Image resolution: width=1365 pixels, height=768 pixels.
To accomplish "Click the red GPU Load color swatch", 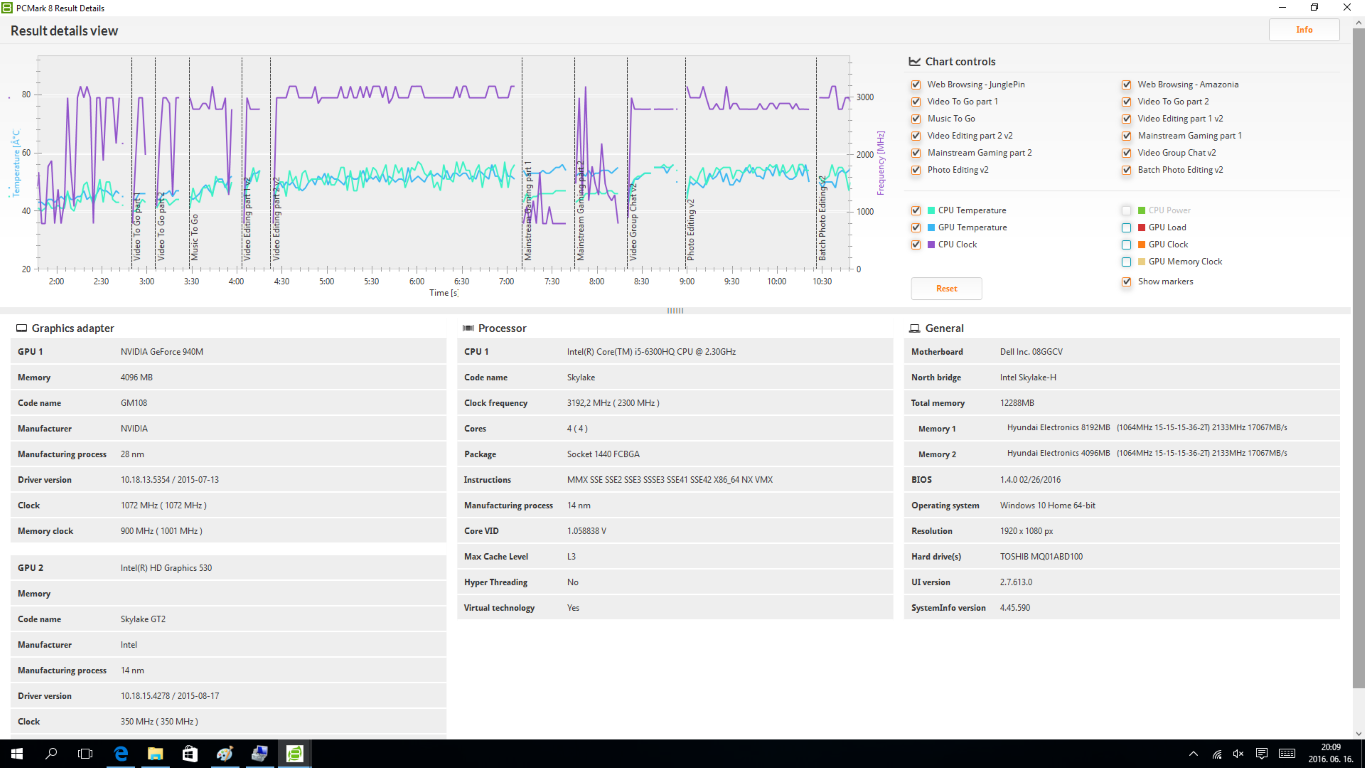I will tap(1142, 228).
